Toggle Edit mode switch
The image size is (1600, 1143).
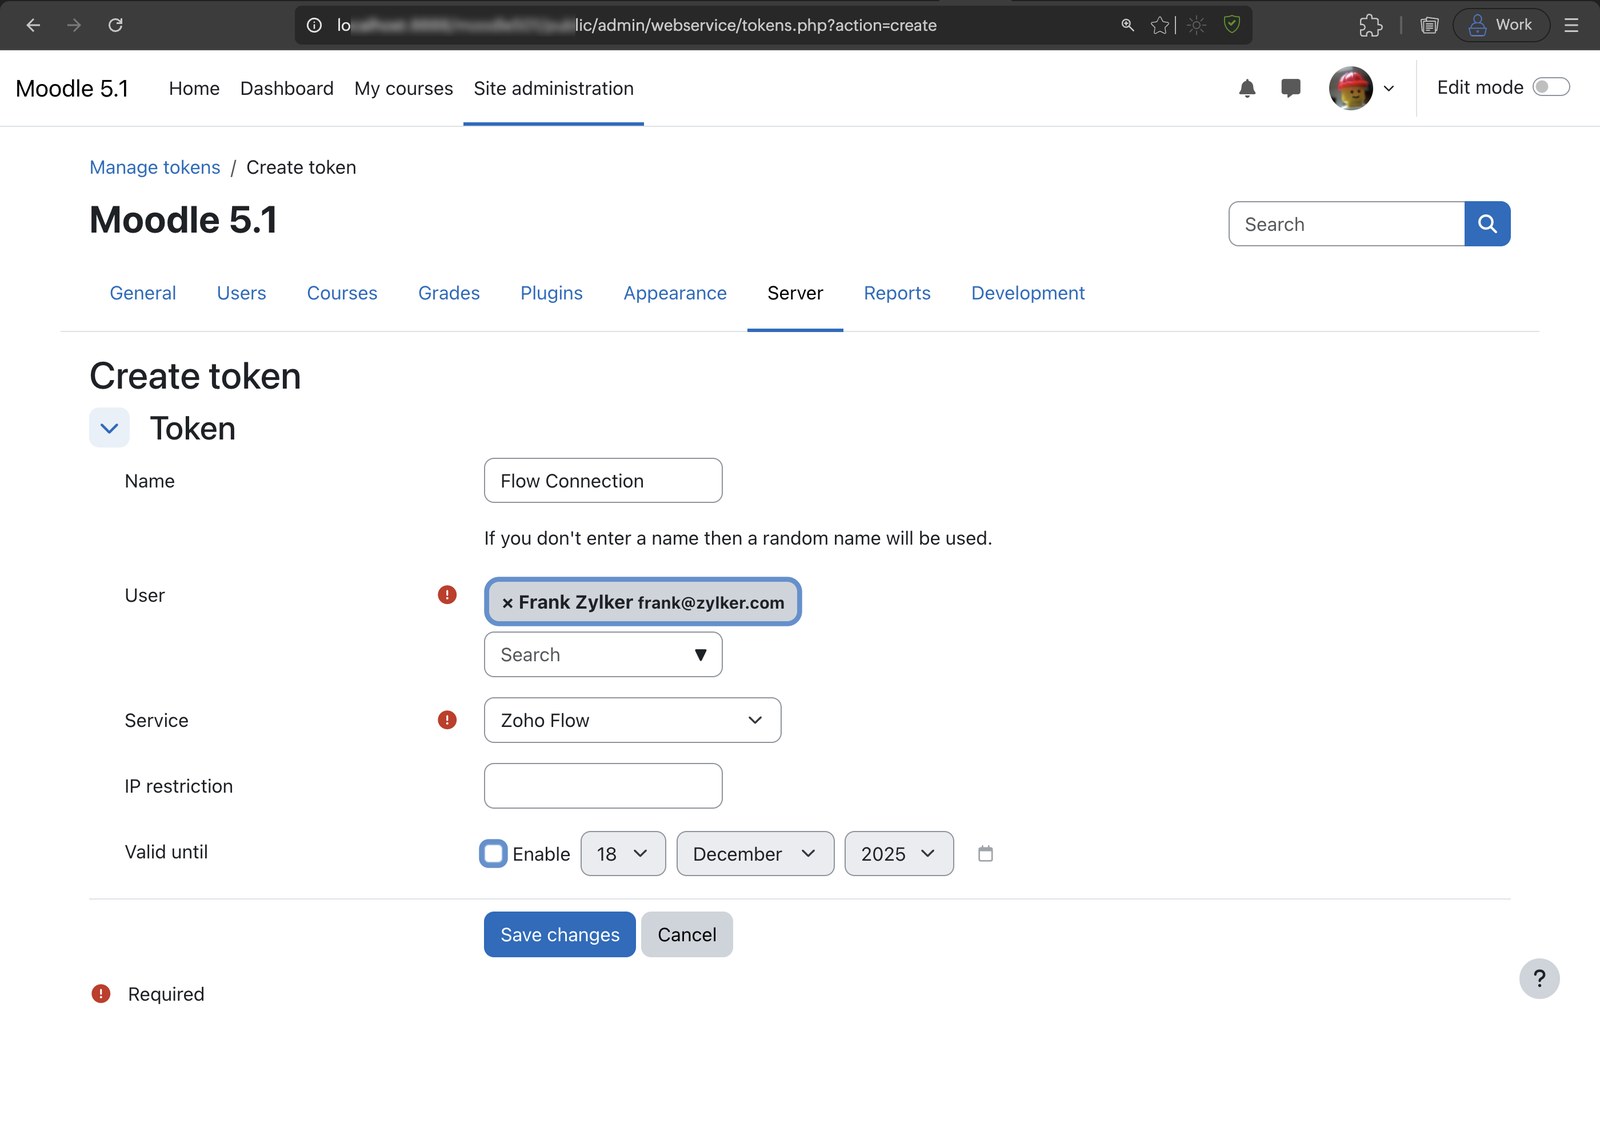(x=1551, y=87)
